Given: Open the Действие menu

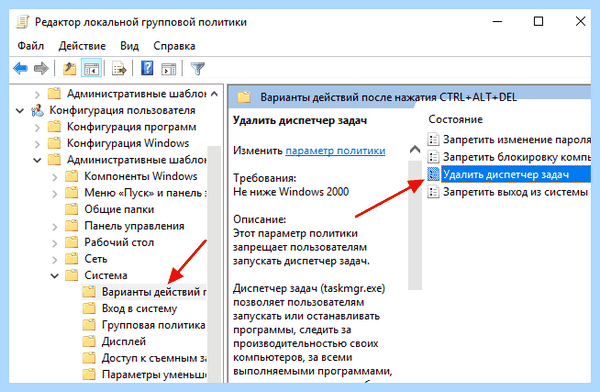Looking at the screenshot, I should pyautogui.click(x=82, y=46).
